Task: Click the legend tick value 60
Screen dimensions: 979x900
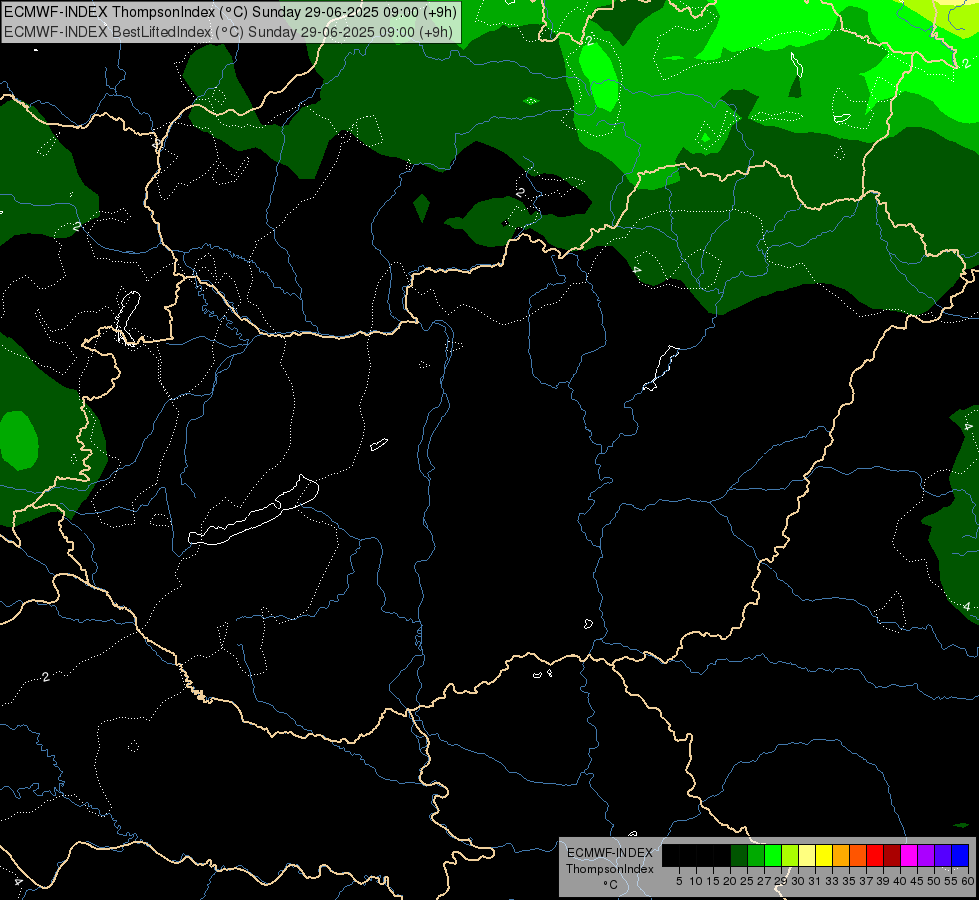Action: (968, 881)
